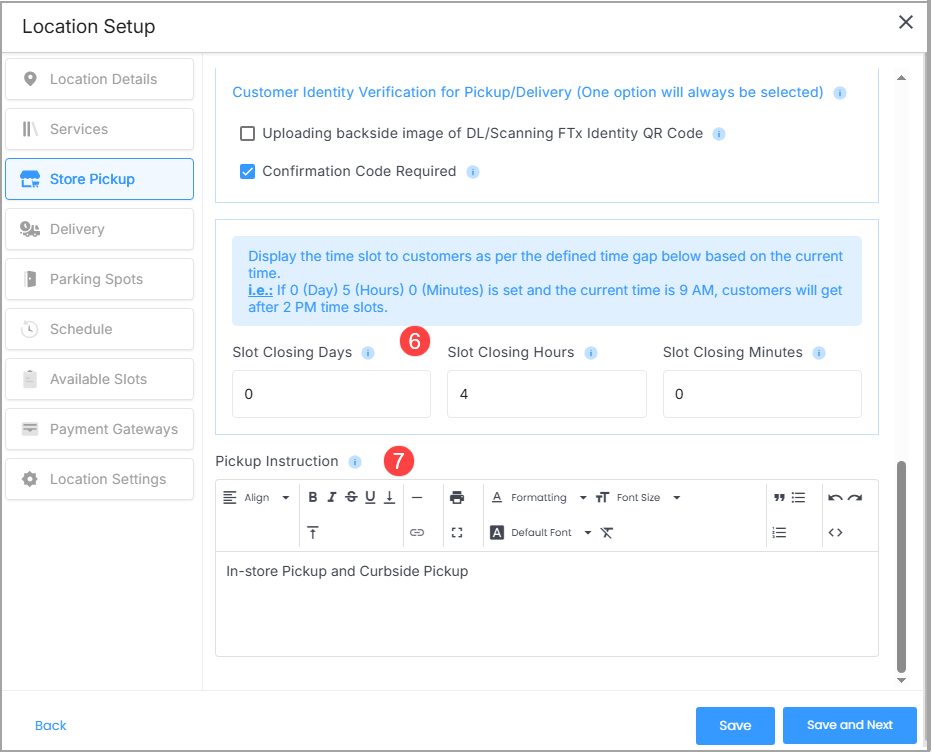Select Store Pickup tab

pos(100,179)
